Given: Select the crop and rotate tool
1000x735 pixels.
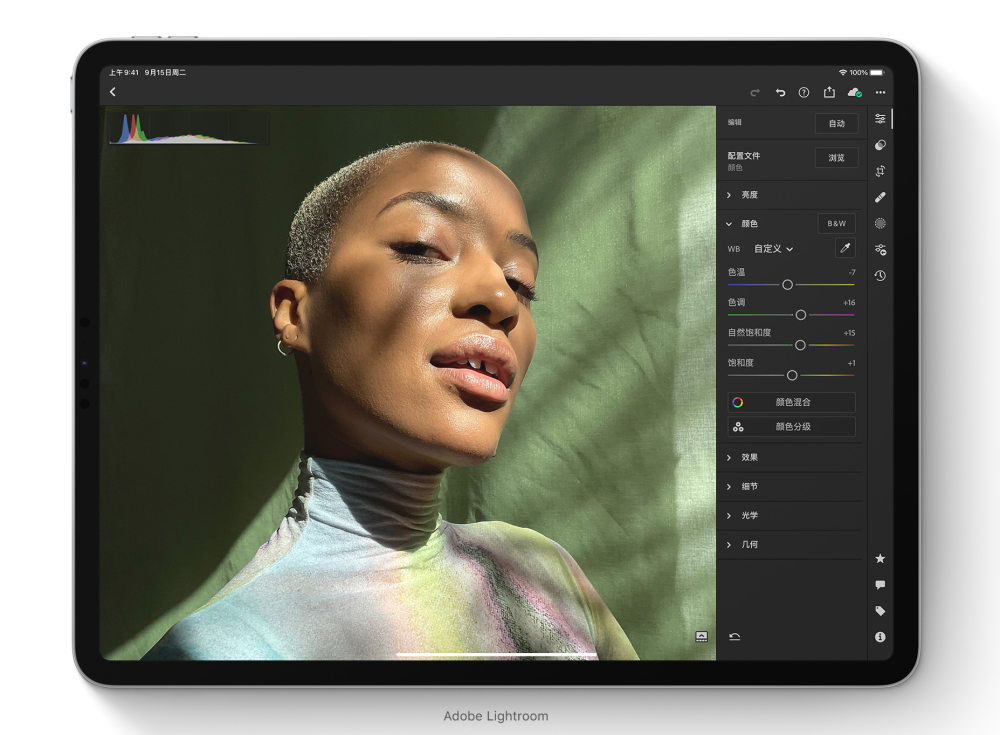Looking at the screenshot, I should click(880, 171).
